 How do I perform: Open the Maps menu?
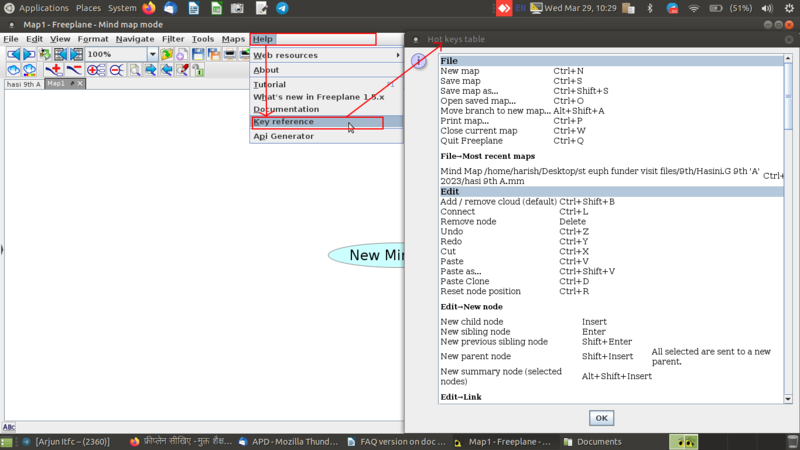tap(233, 39)
